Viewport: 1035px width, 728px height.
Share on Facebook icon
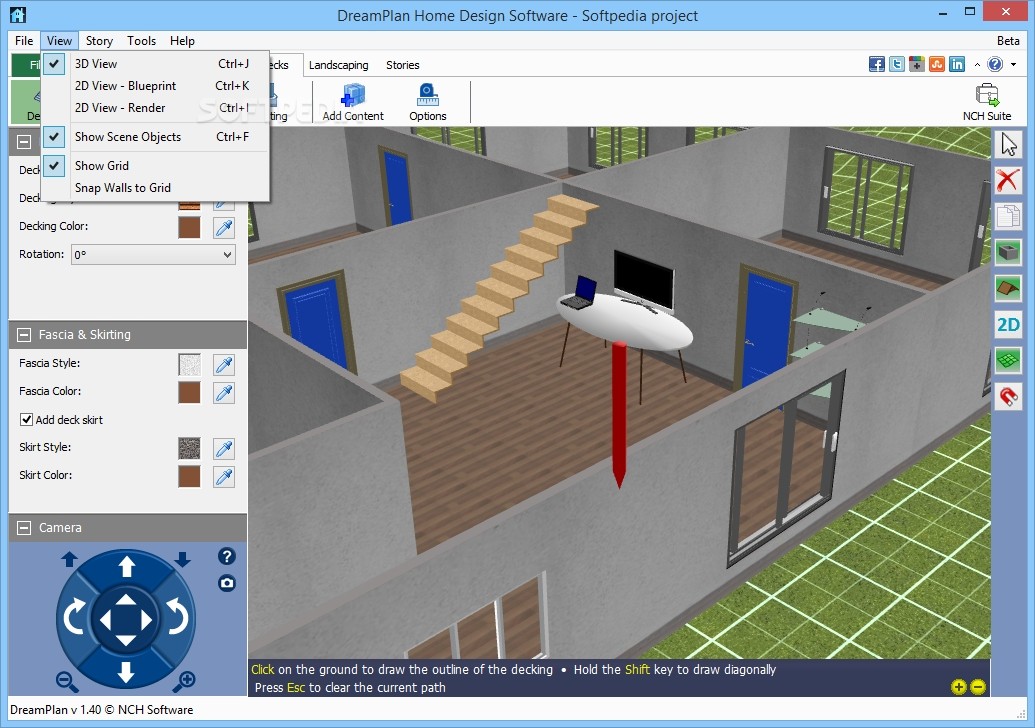pyautogui.click(x=877, y=64)
